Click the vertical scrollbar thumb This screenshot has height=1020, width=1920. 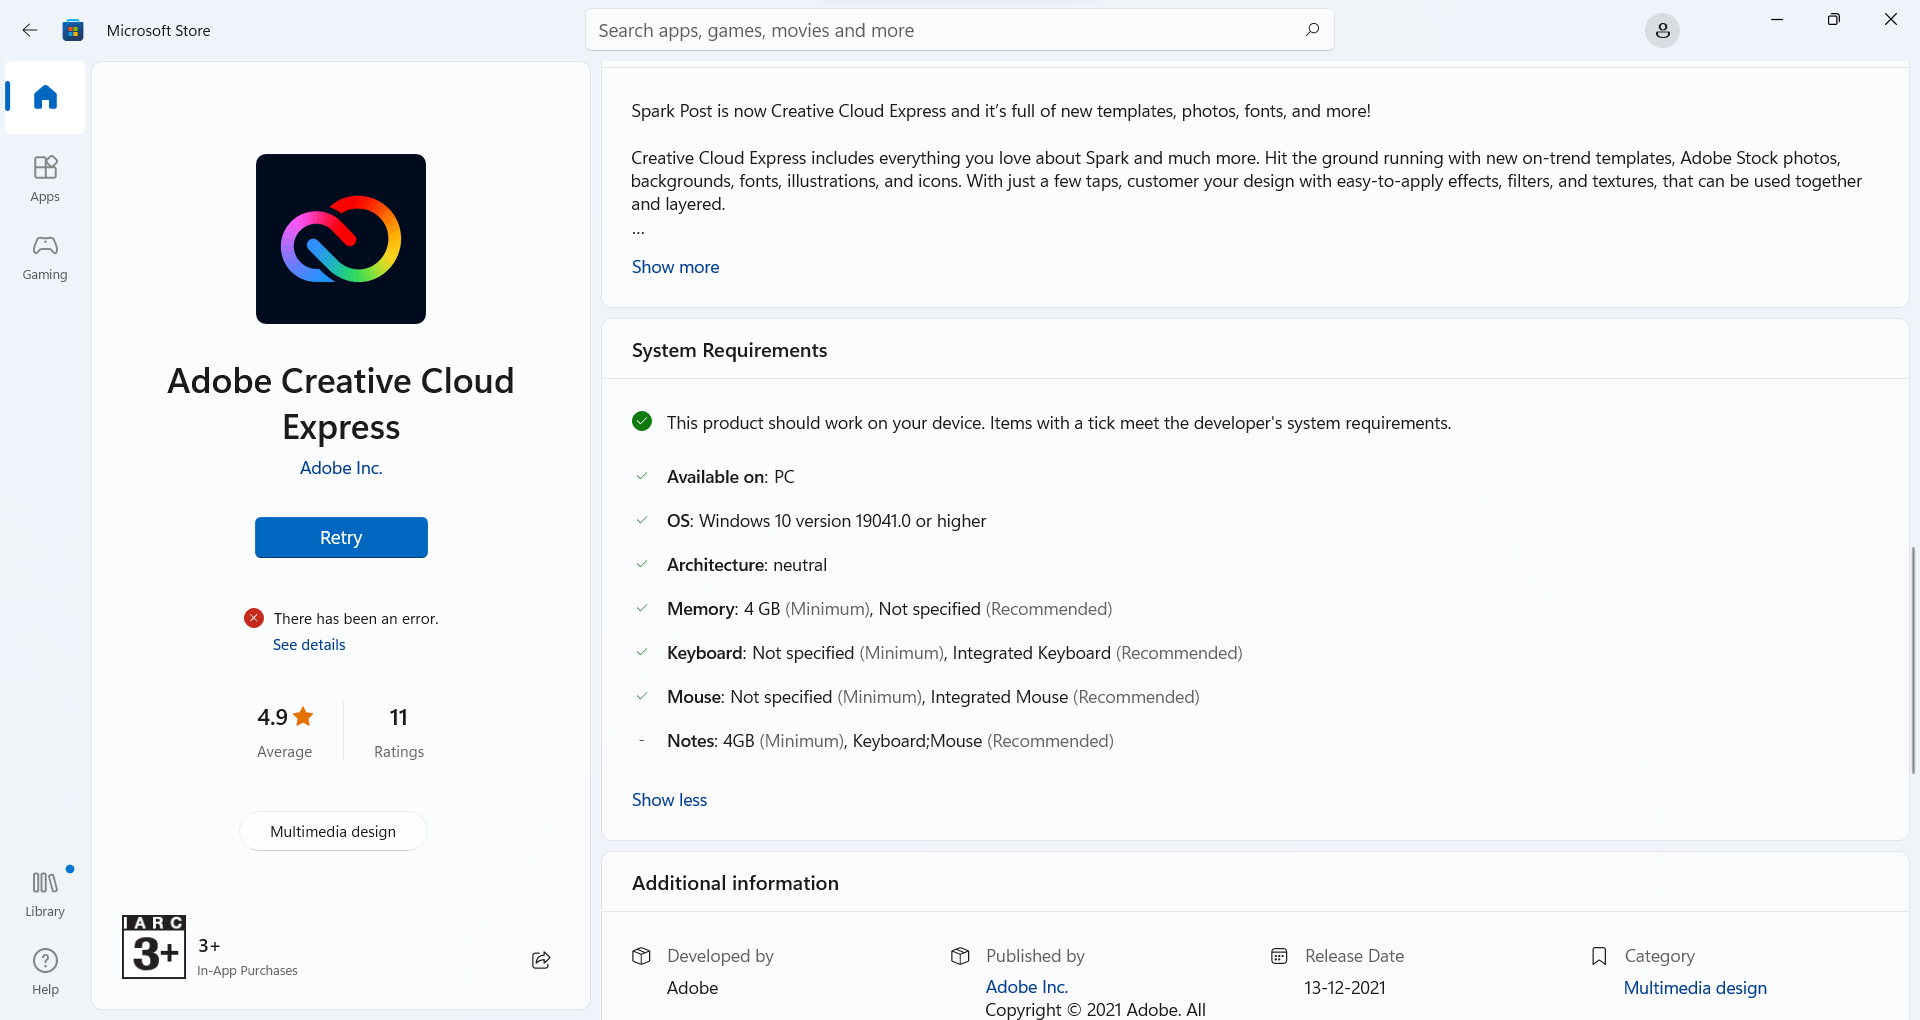click(1913, 660)
